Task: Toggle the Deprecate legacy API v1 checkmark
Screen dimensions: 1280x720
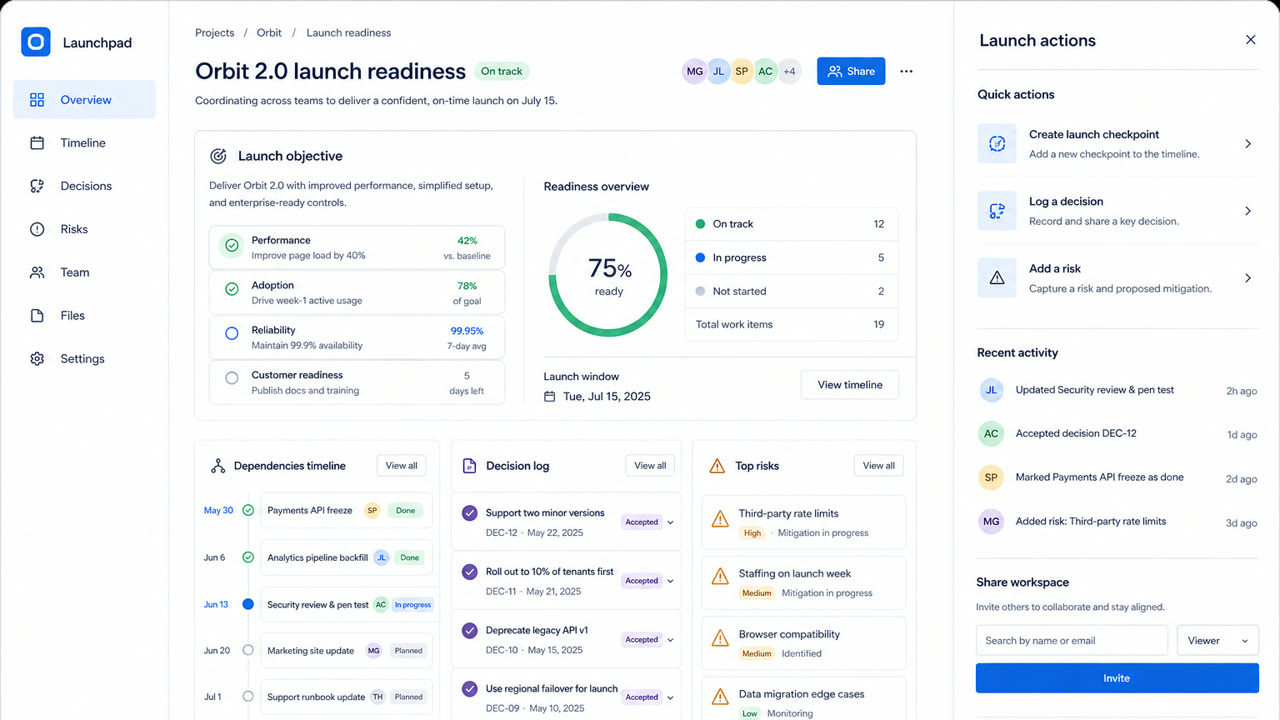Action: pos(470,631)
